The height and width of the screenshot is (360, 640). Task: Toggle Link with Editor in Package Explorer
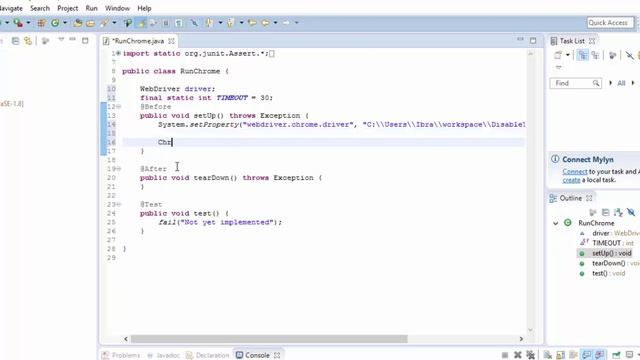point(28,41)
